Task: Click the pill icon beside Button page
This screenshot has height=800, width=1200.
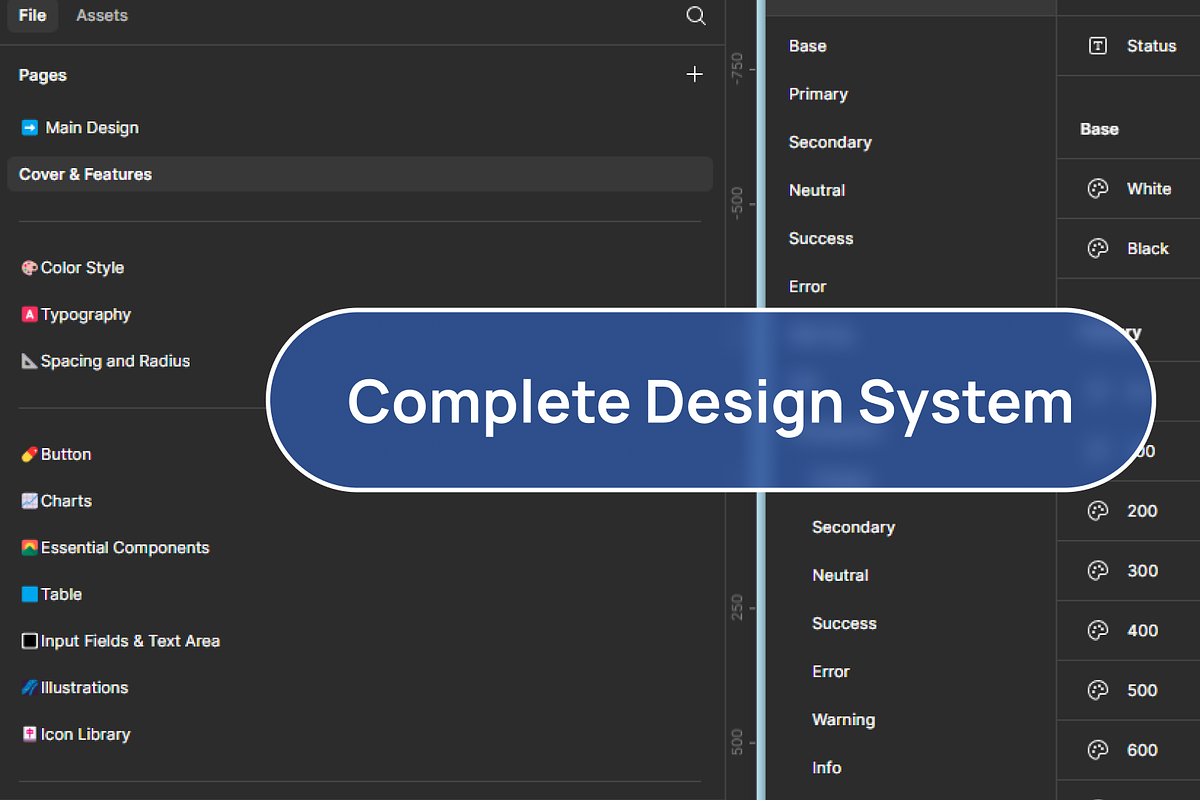Action: point(30,455)
